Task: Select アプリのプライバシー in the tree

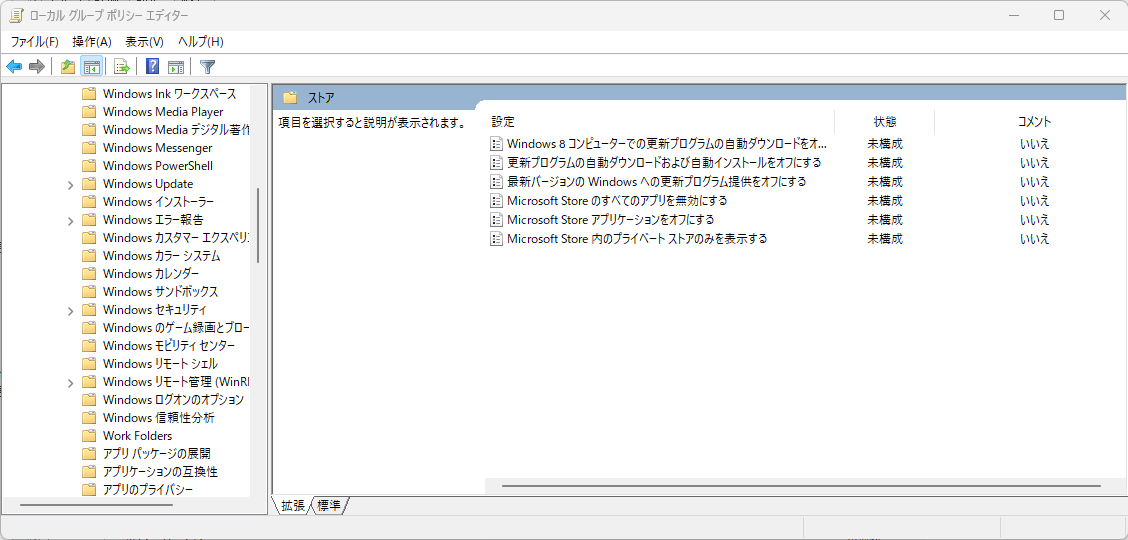Action: point(147,489)
